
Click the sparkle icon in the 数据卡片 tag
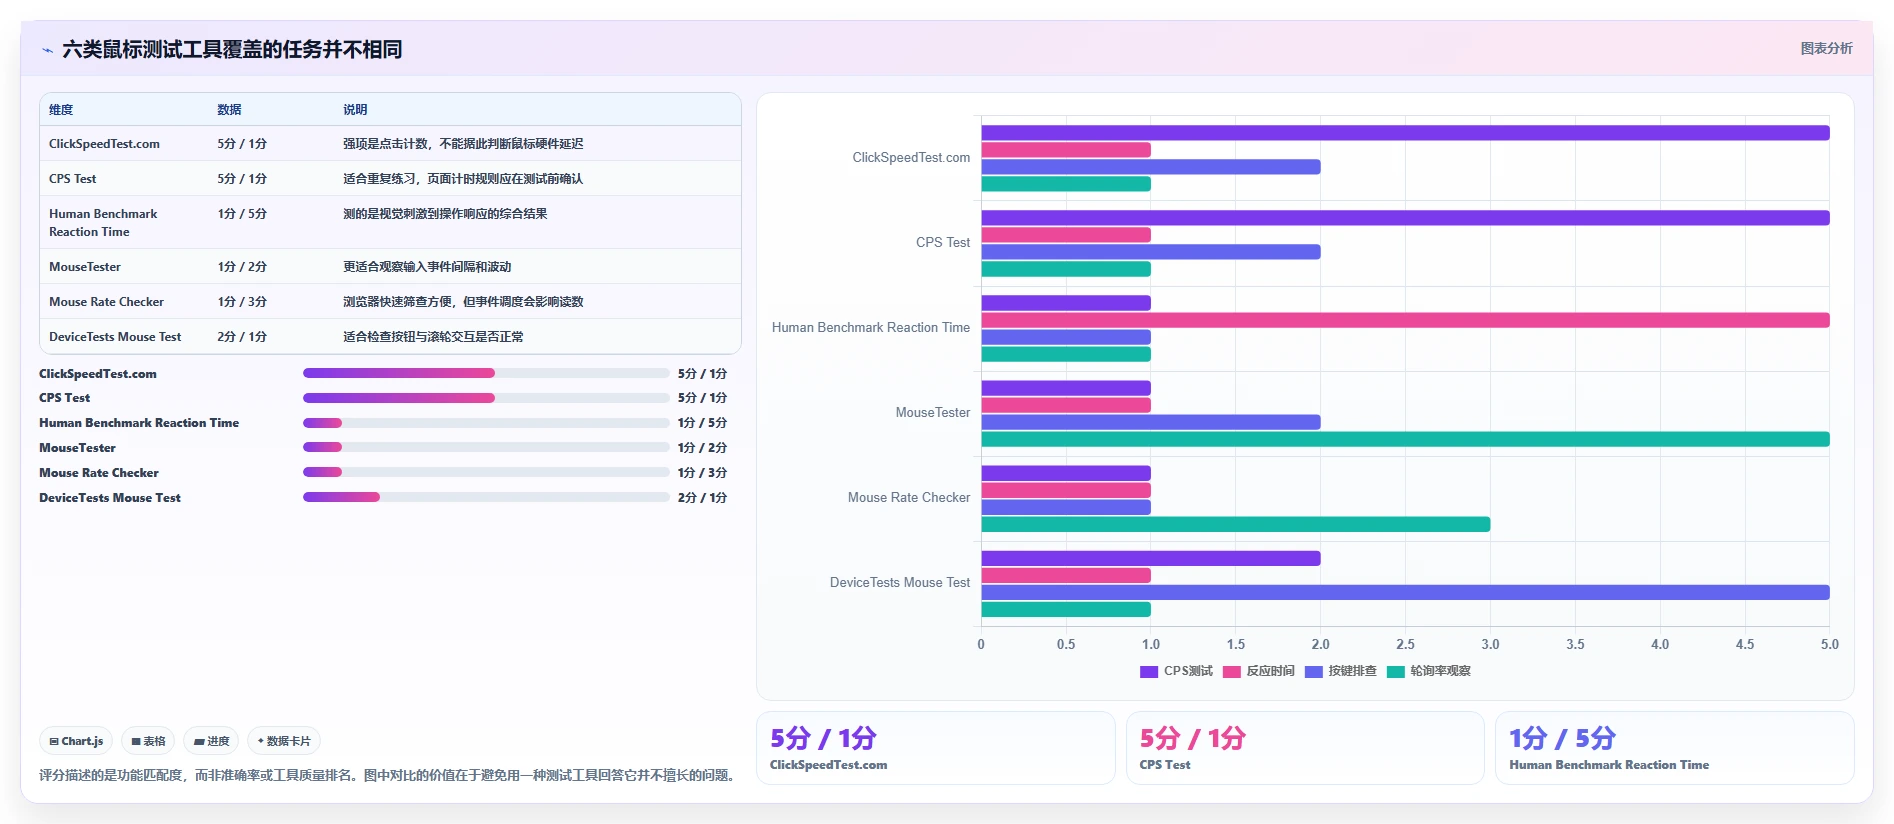[x=261, y=742]
